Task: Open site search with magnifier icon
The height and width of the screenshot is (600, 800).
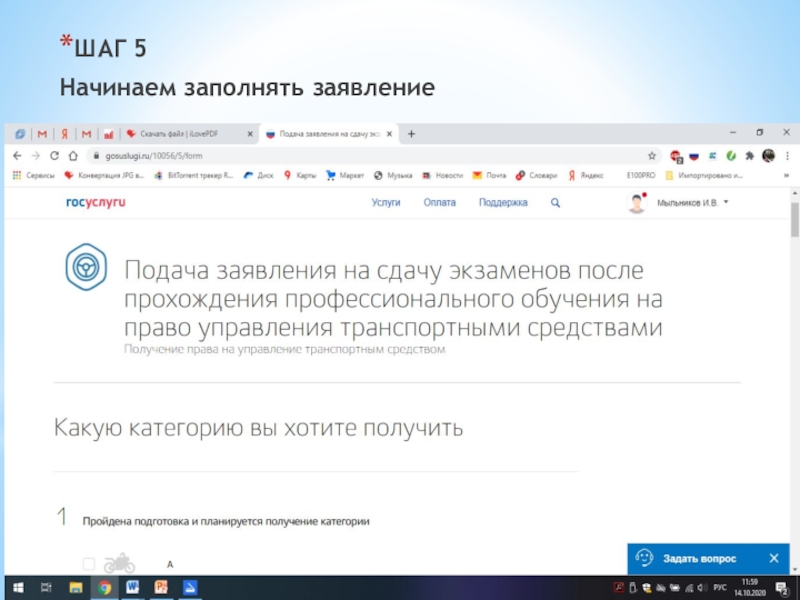Action: tap(556, 202)
